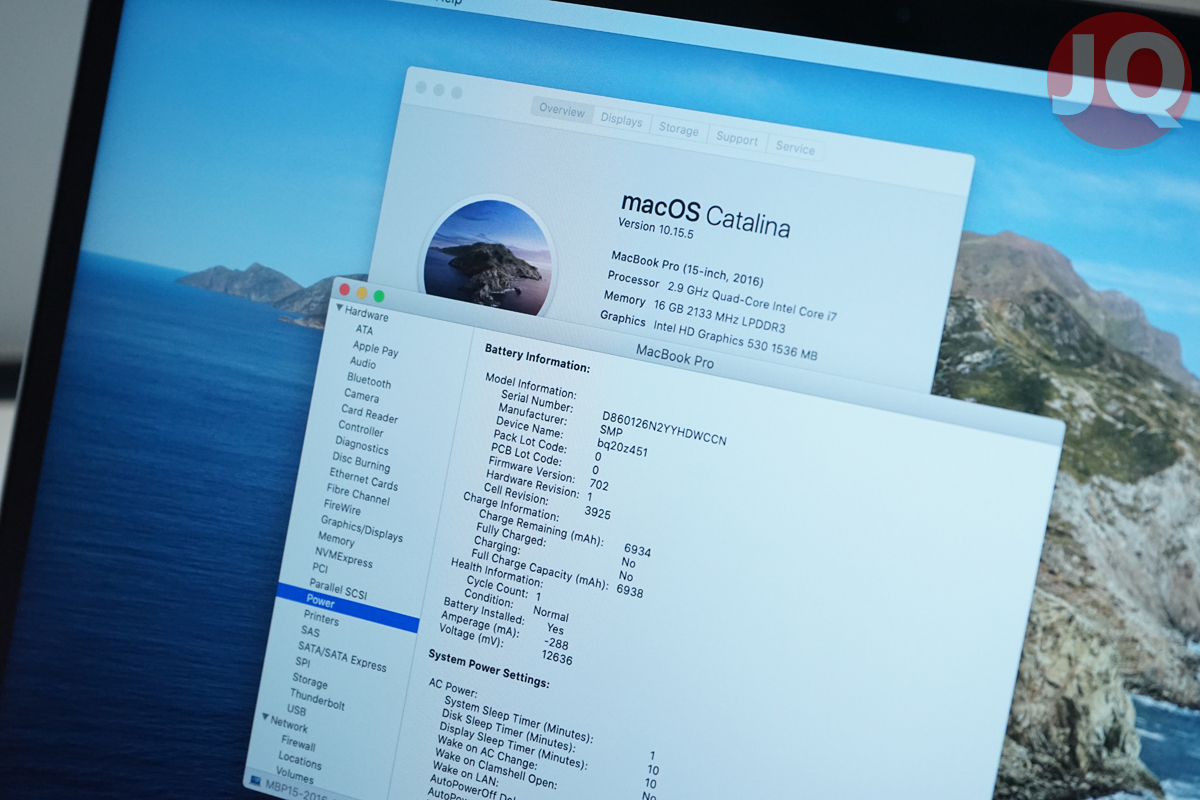Click the charge remaining value '6934'
Screen dimensions: 1200x800
coord(637,550)
